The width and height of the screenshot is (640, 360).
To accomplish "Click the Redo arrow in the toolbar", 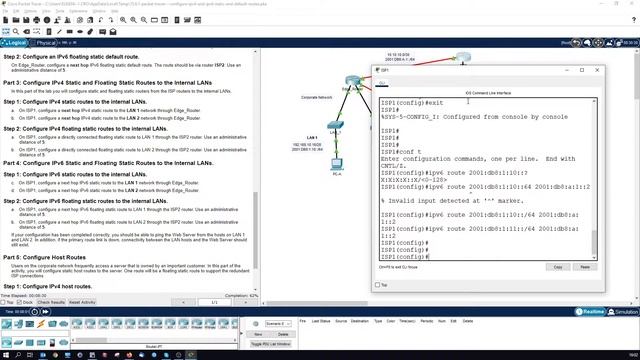I will (x=111, y=20).
